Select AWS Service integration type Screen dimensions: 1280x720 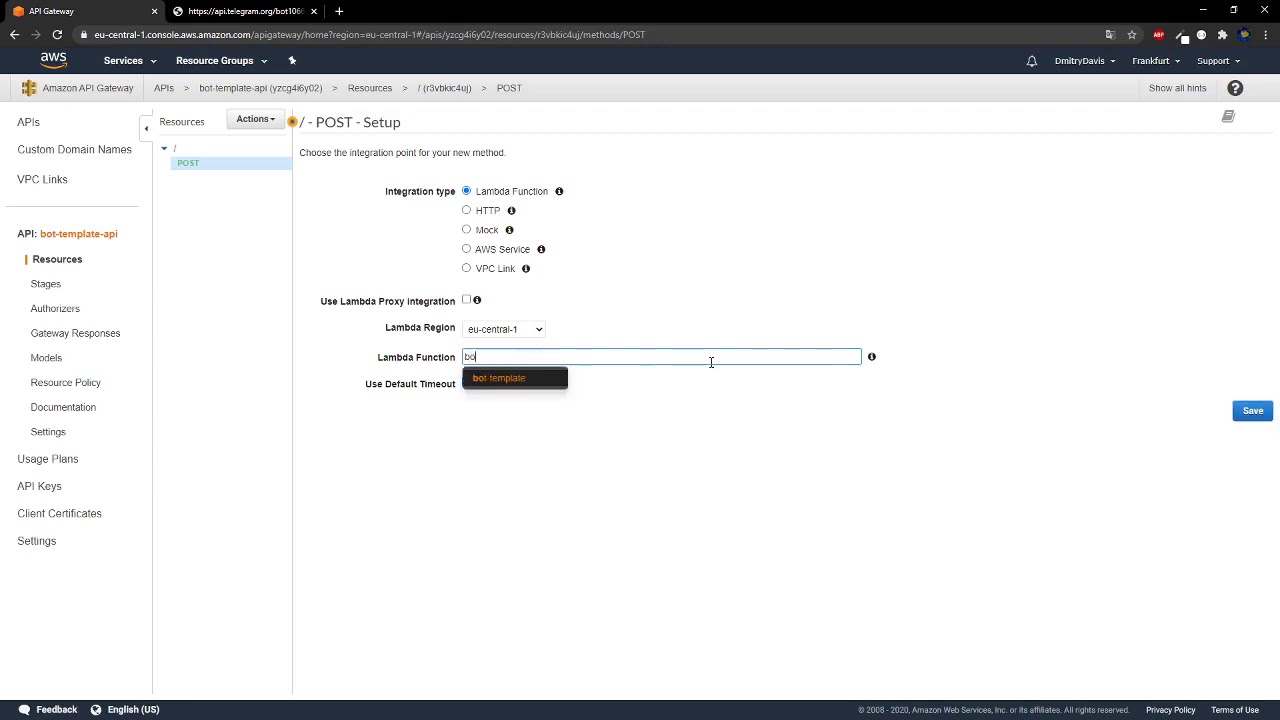[466, 248]
